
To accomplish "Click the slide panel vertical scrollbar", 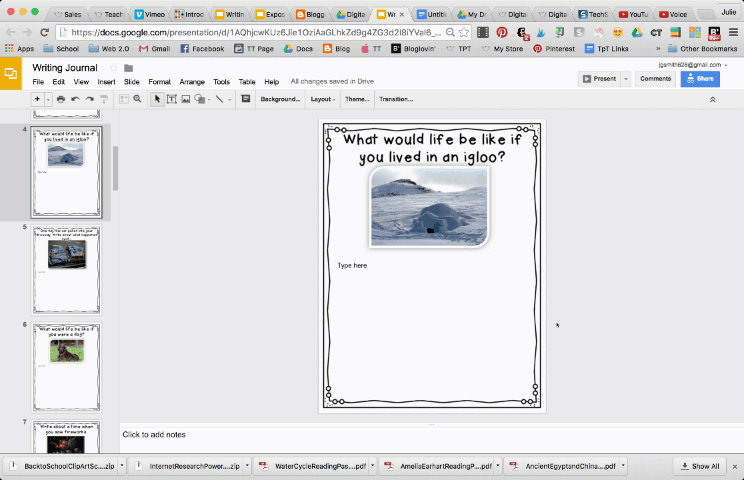I will [x=115, y=168].
